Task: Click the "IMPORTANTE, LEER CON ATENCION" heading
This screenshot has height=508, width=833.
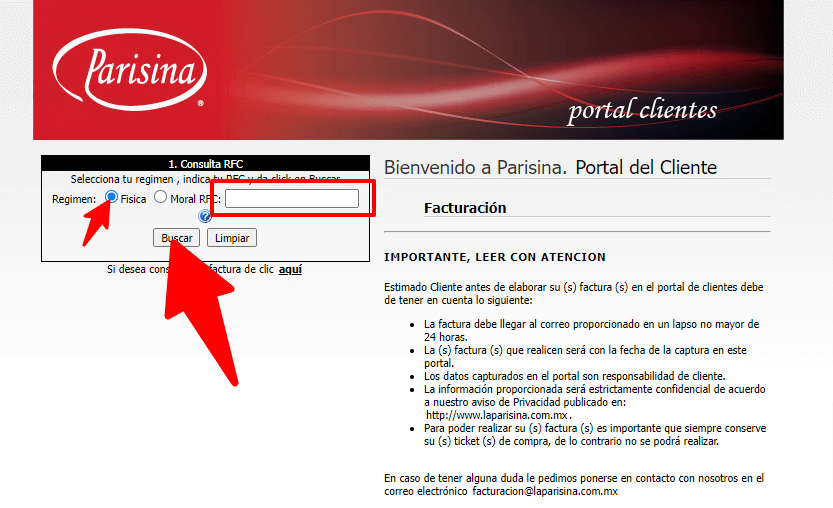Action: 495,257
